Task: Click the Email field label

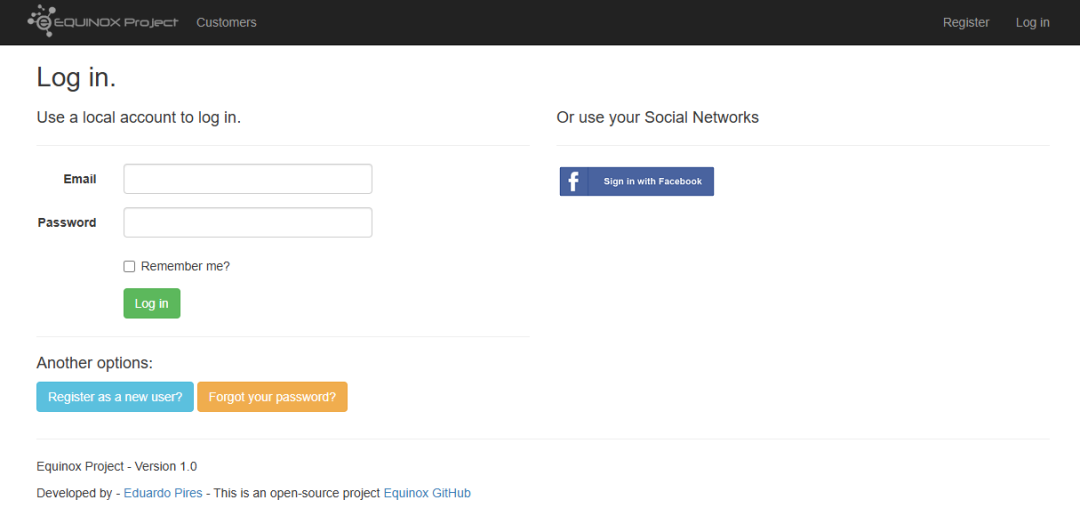Action: (x=80, y=179)
